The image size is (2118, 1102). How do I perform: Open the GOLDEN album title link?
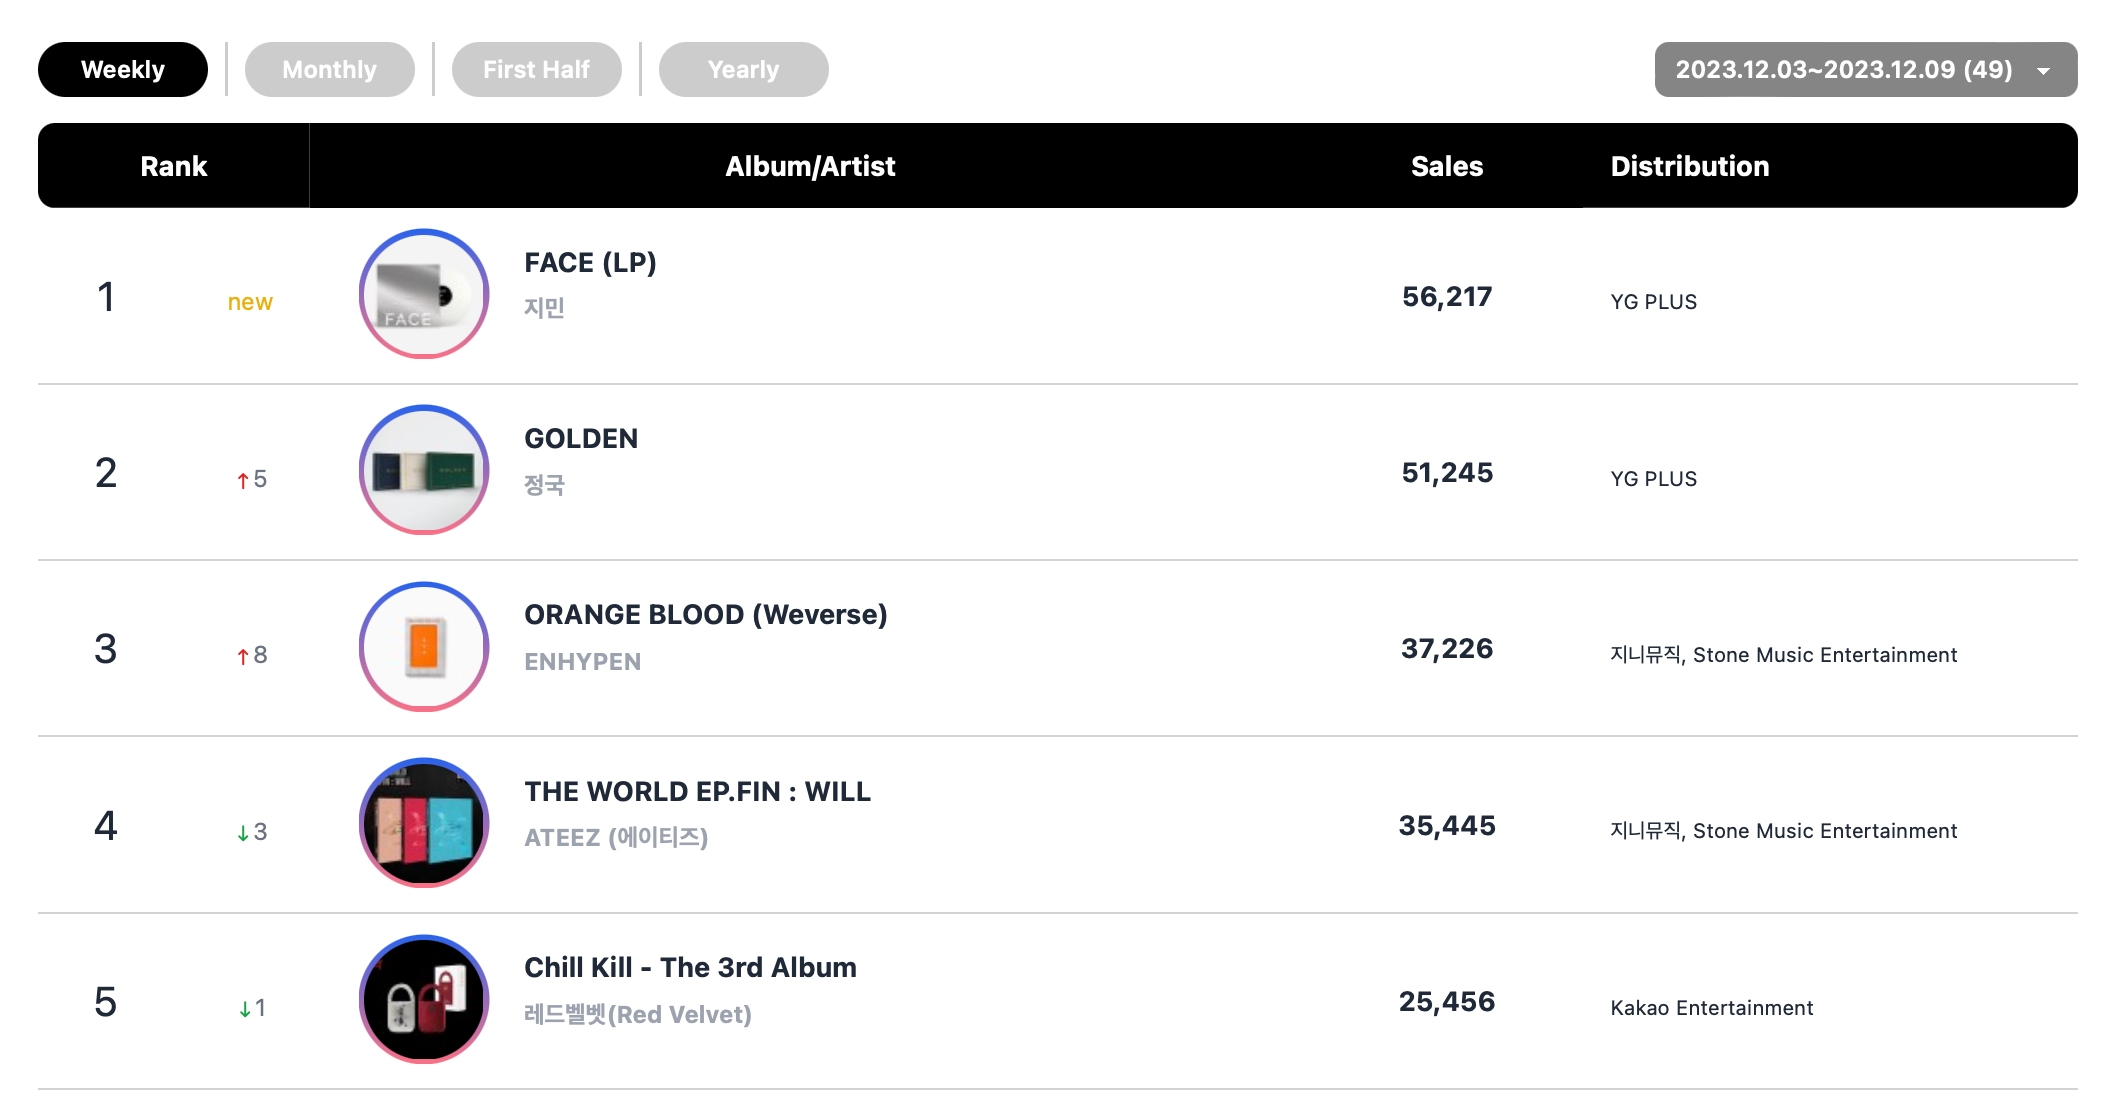click(581, 439)
